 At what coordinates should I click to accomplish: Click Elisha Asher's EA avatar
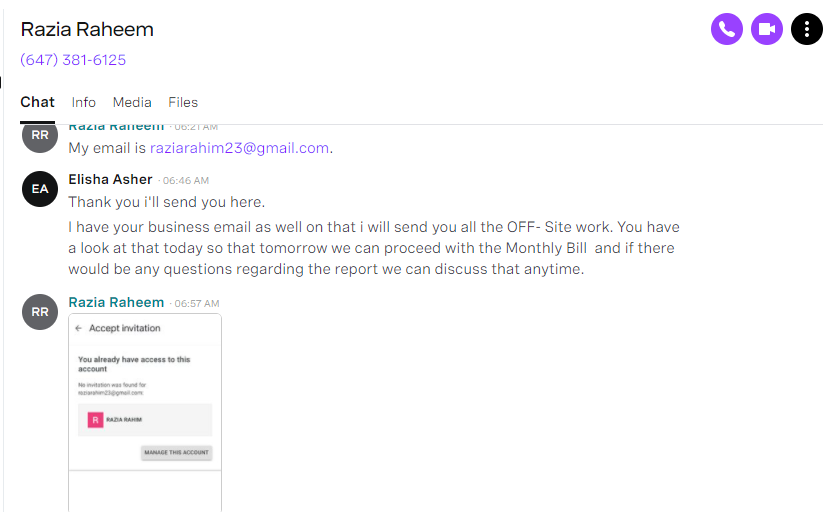[x=40, y=189]
